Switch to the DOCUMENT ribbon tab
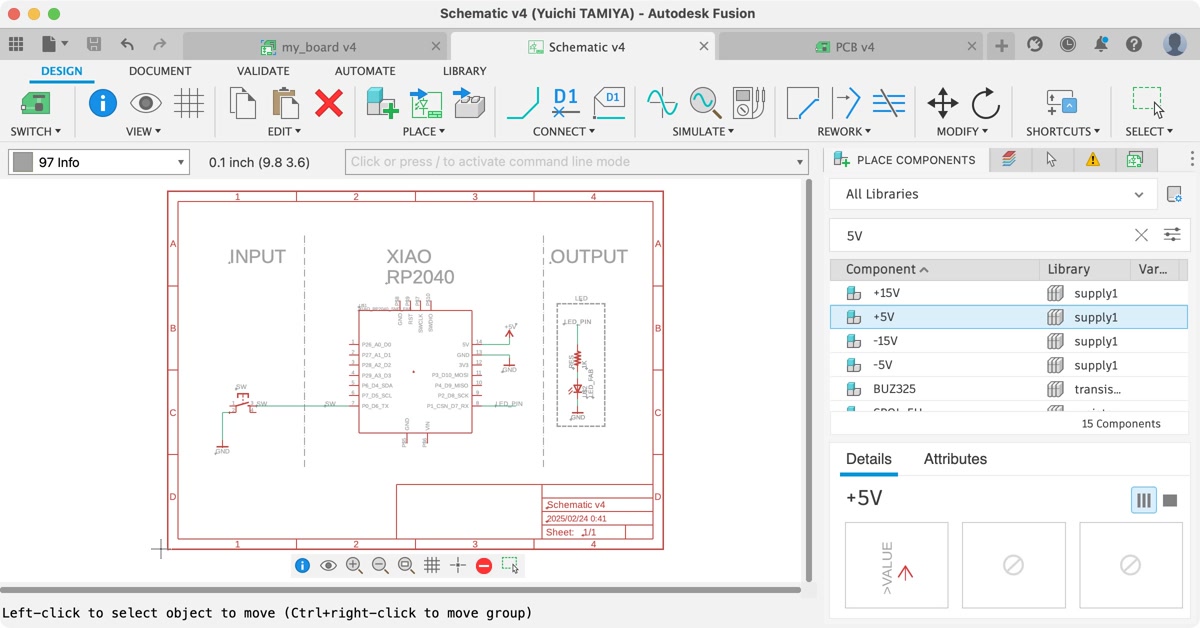1200x628 pixels. pyautogui.click(x=160, y=71)
